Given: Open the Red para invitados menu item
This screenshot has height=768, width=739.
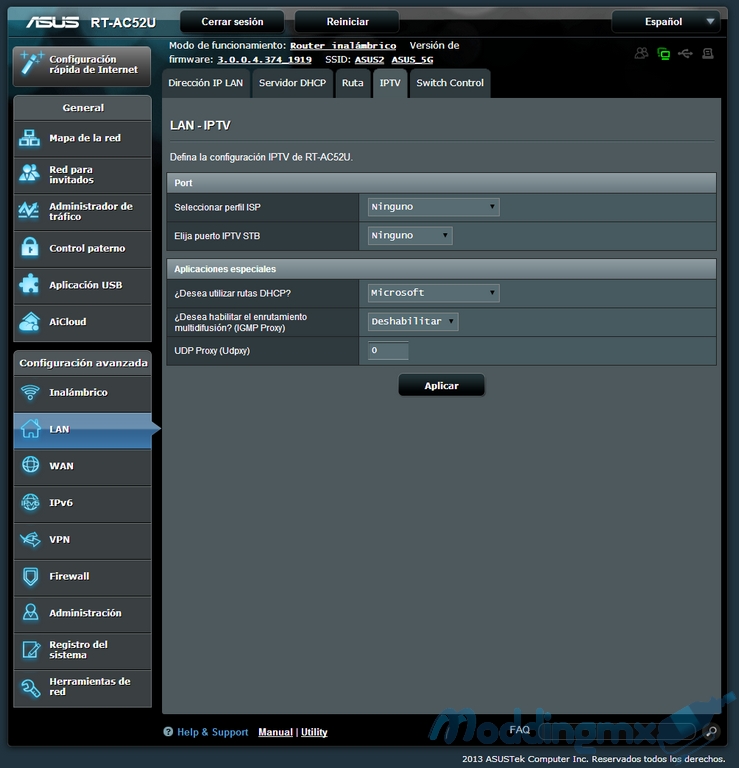Looking at the screenshot, I should [x=82, y=175].
